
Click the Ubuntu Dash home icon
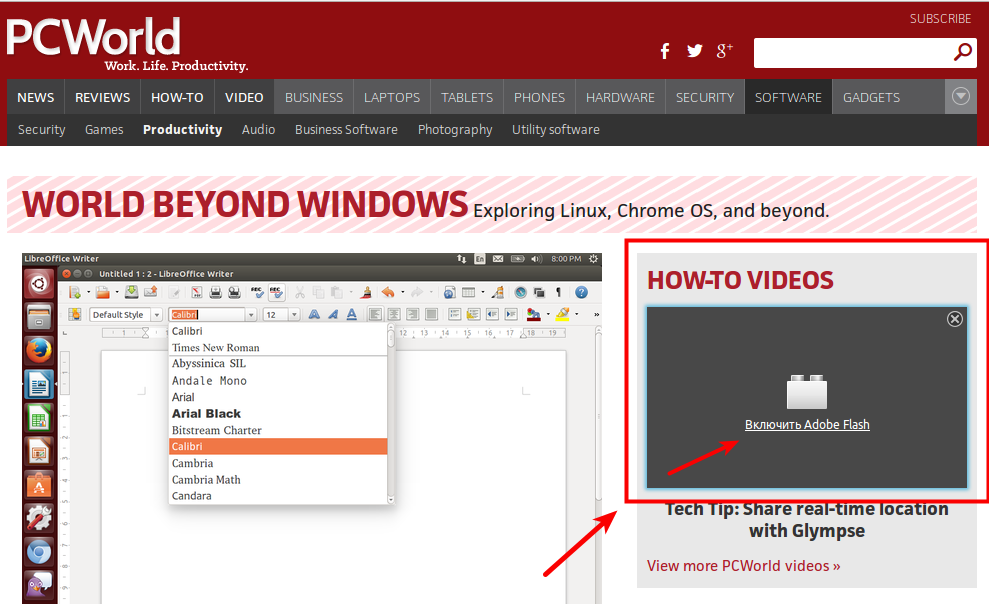click(38, 284)
